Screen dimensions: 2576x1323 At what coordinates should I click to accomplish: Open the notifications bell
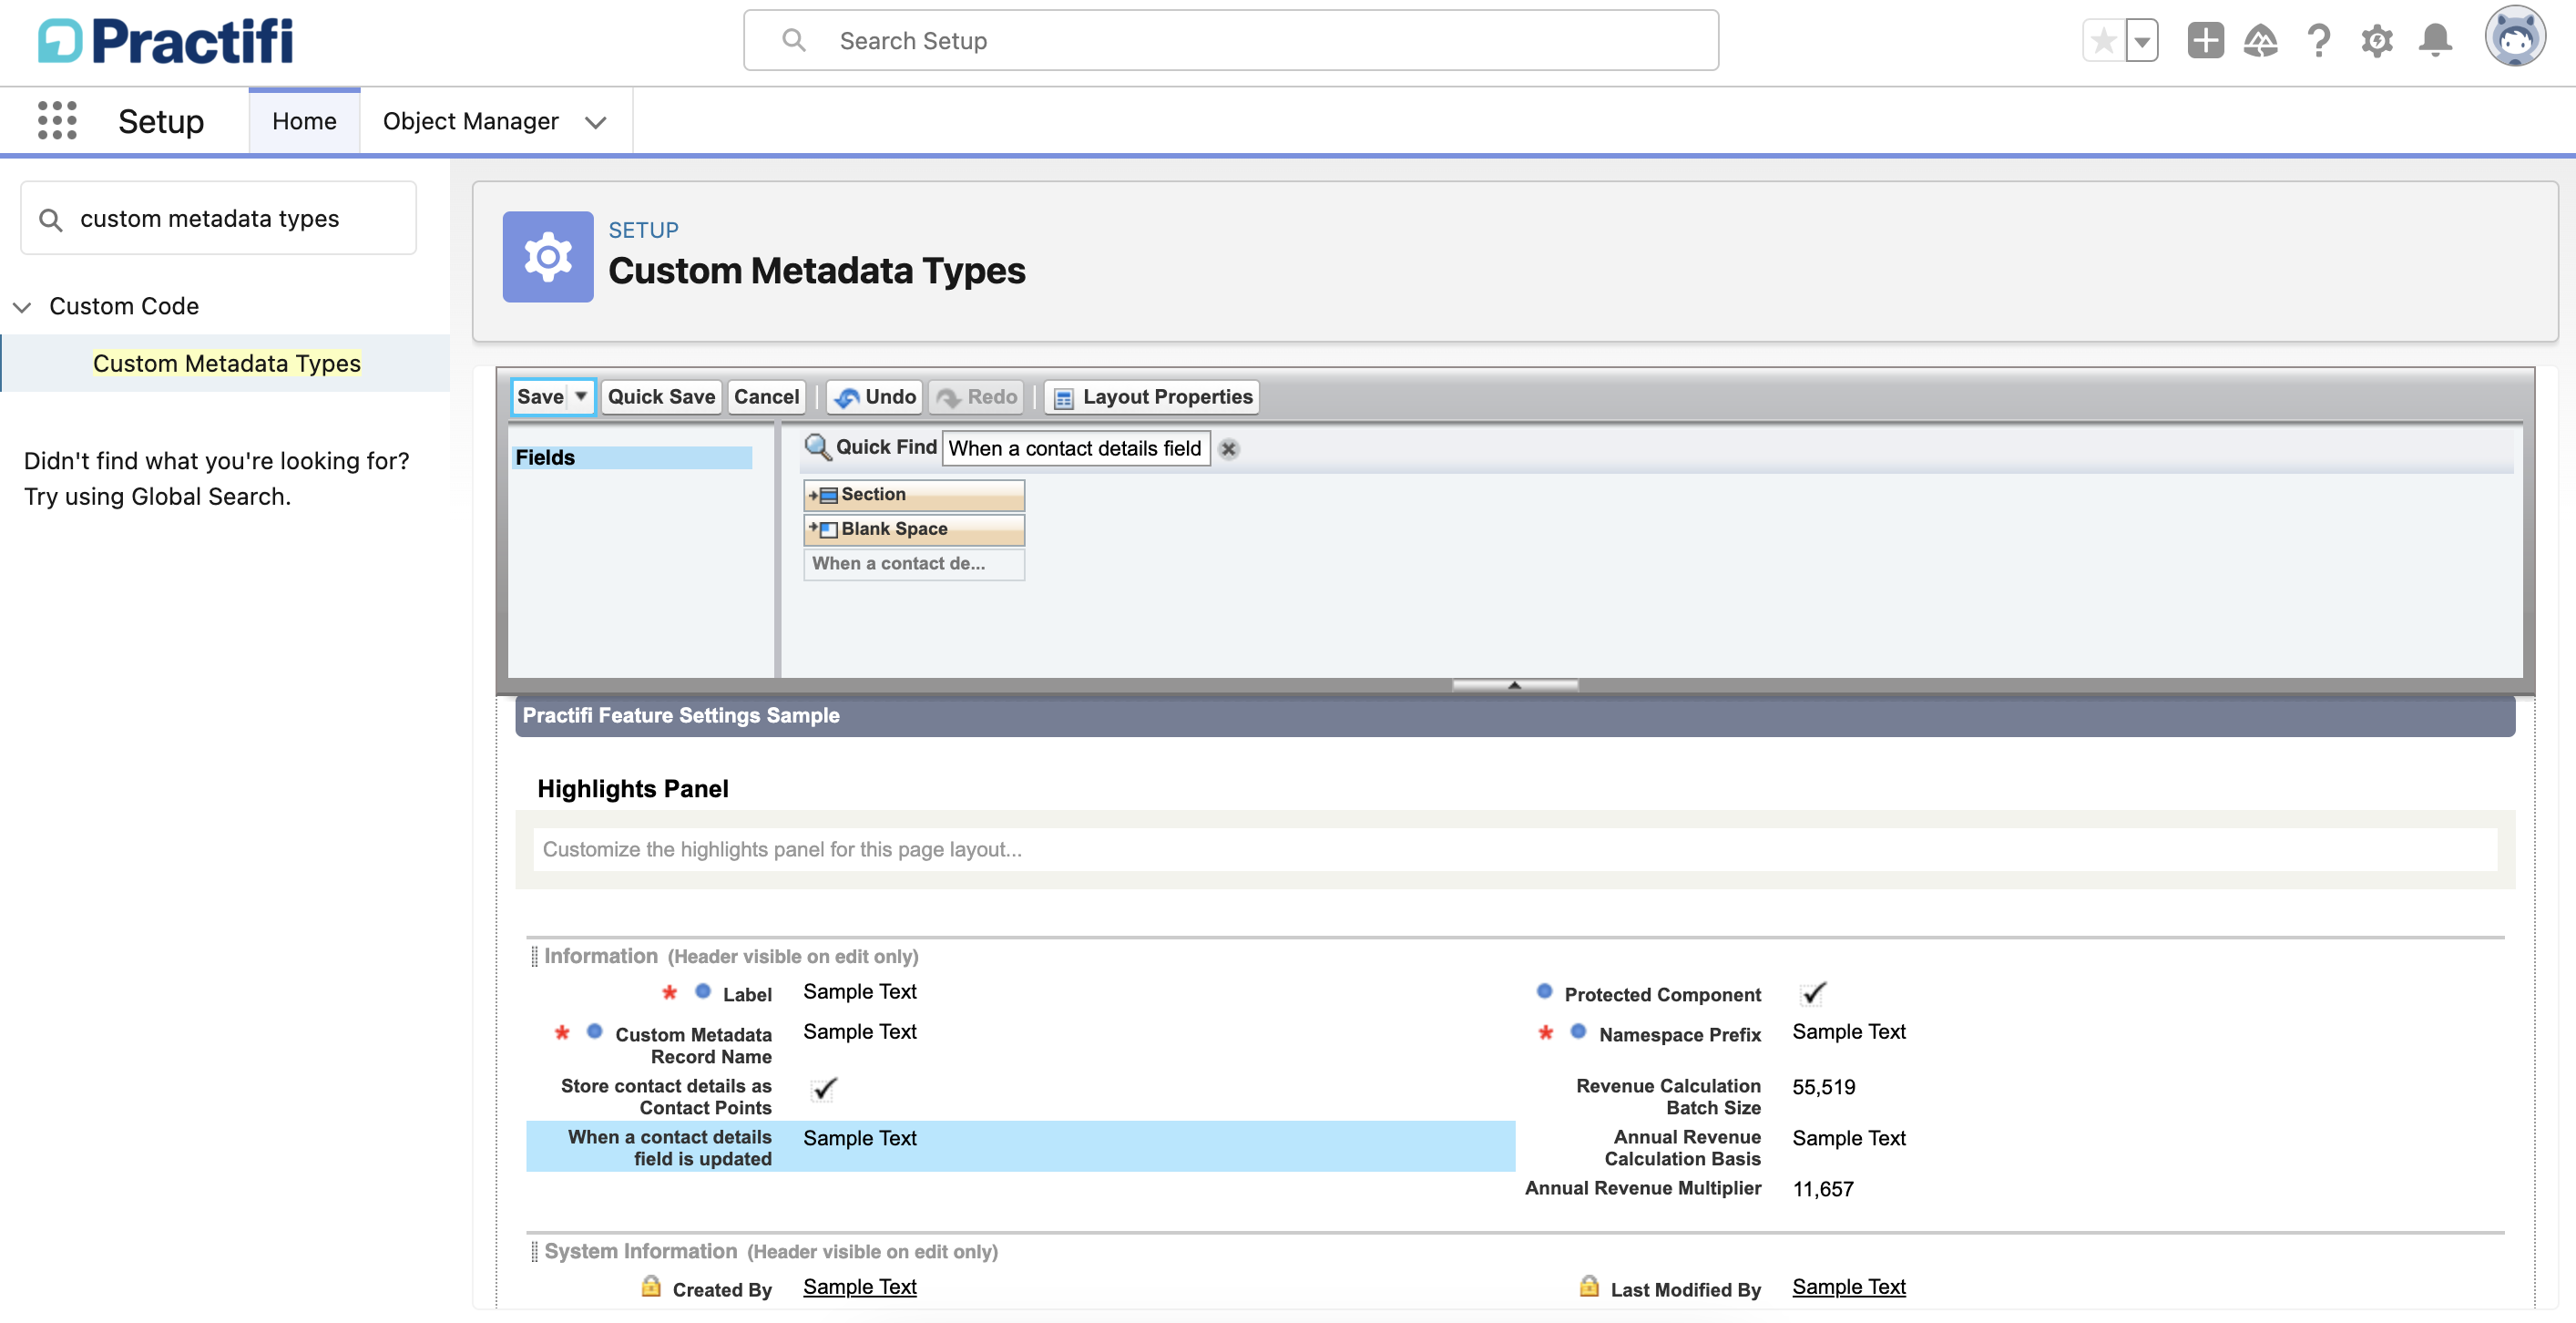(2435, 41)
